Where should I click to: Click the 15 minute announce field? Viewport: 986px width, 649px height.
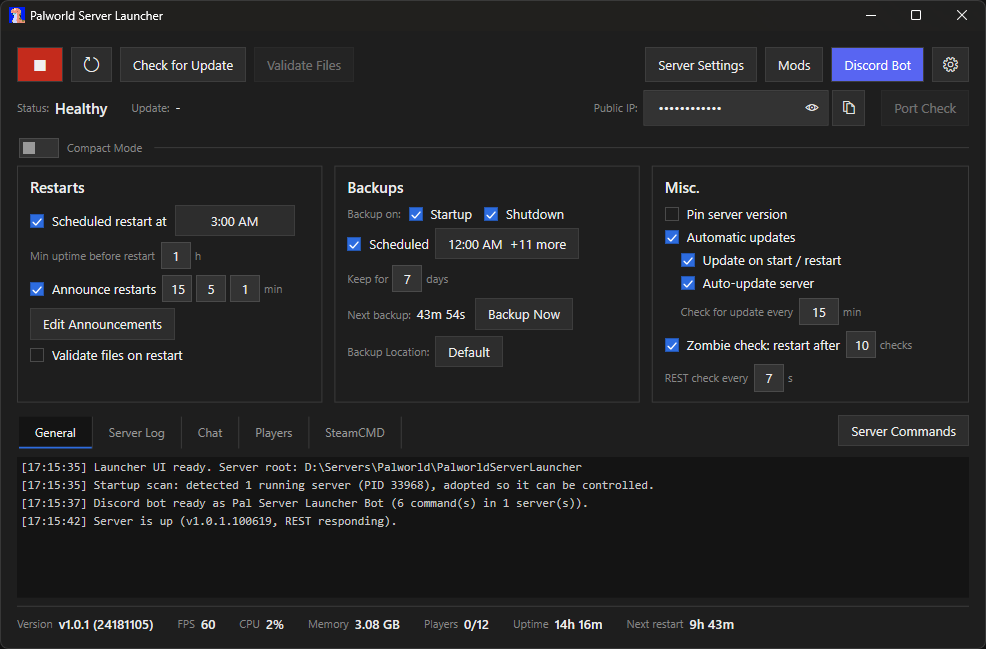pyautogui.click(x=178, y=289)
